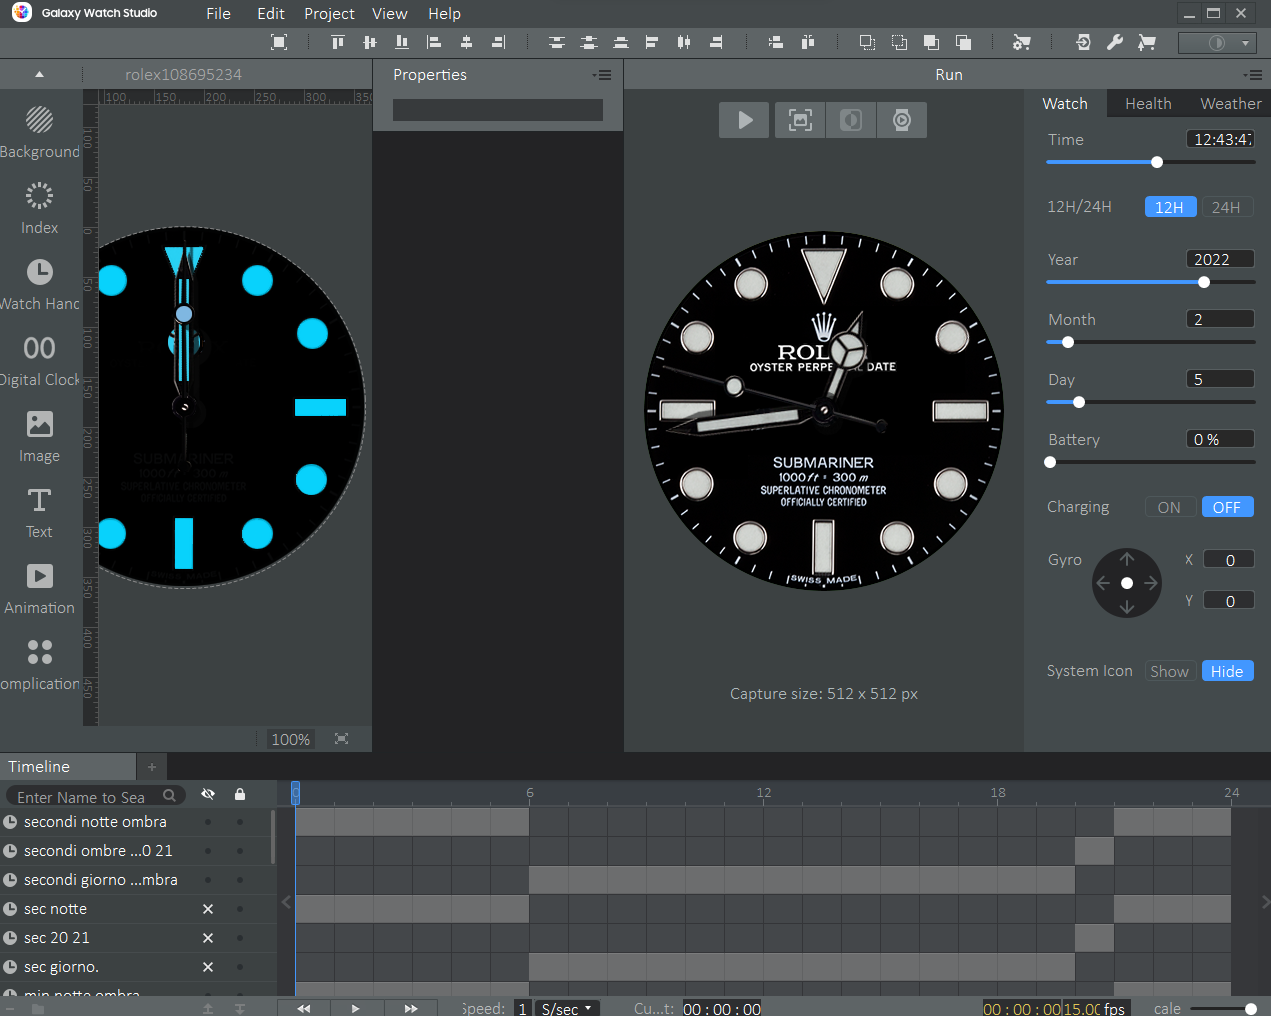Image resolution: width=1271 pixels, height=1016 pixels.
Task: Add a Background component
Action: click(39, 132)
